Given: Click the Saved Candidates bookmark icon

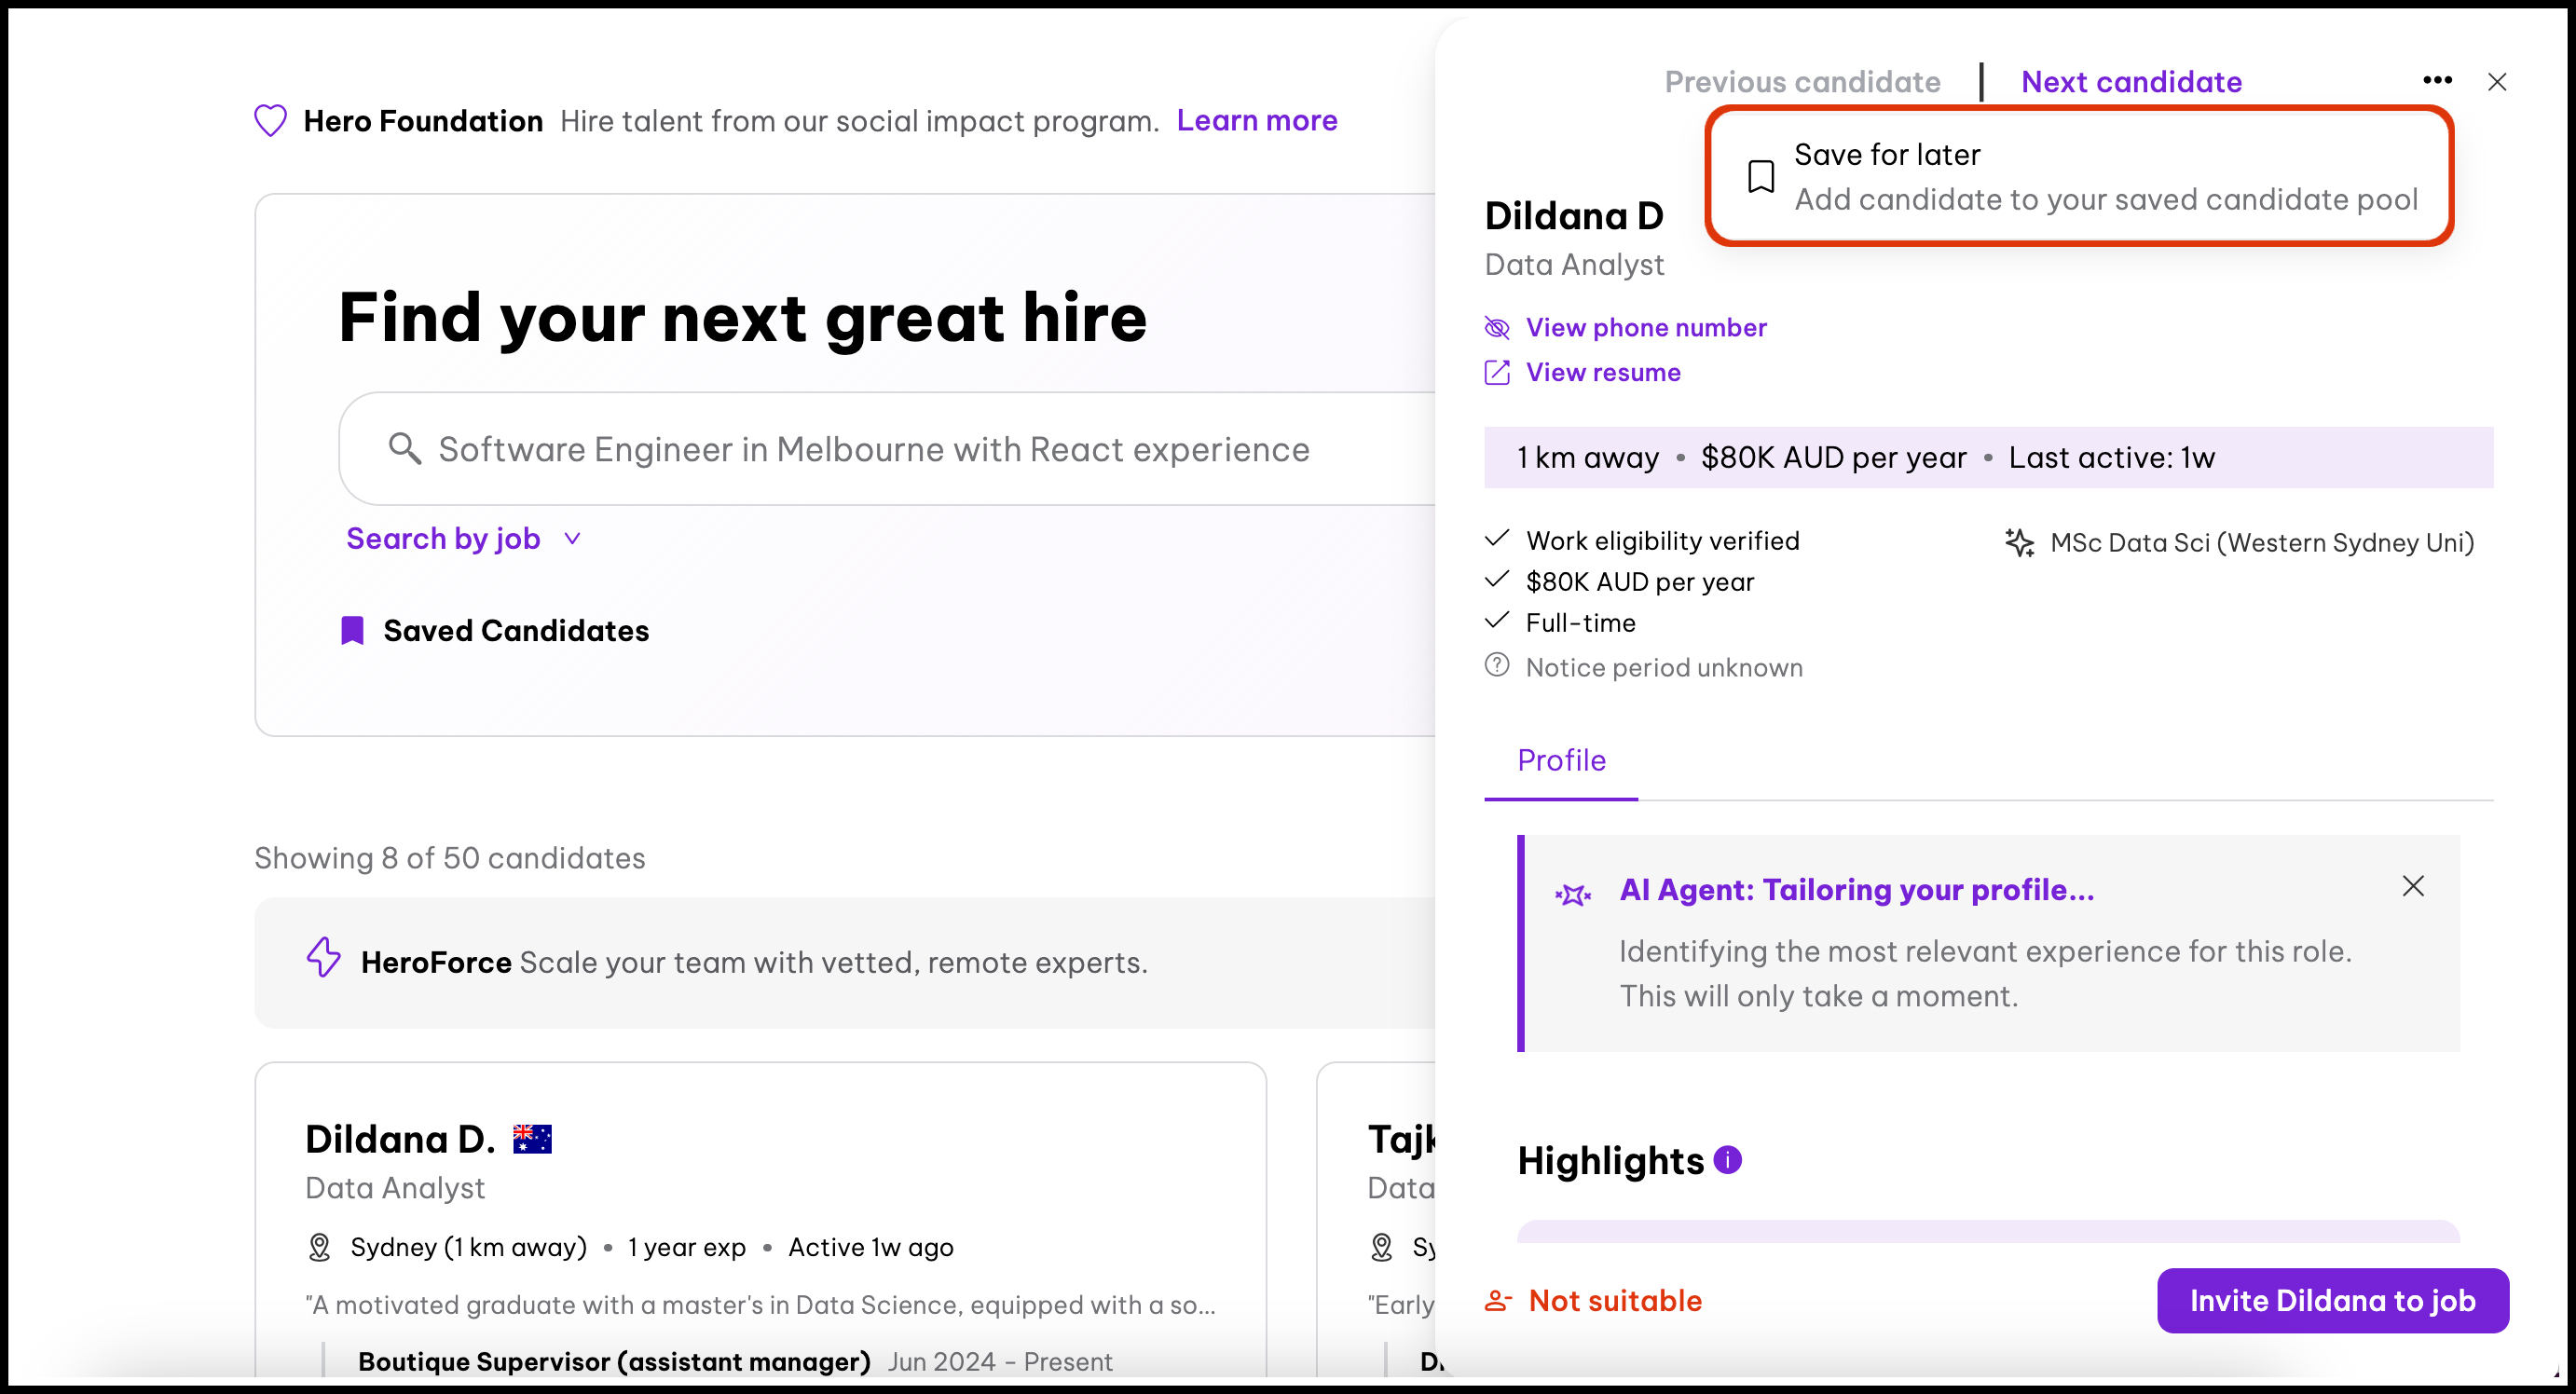Looking at the screenshot, I should (352, 631).
